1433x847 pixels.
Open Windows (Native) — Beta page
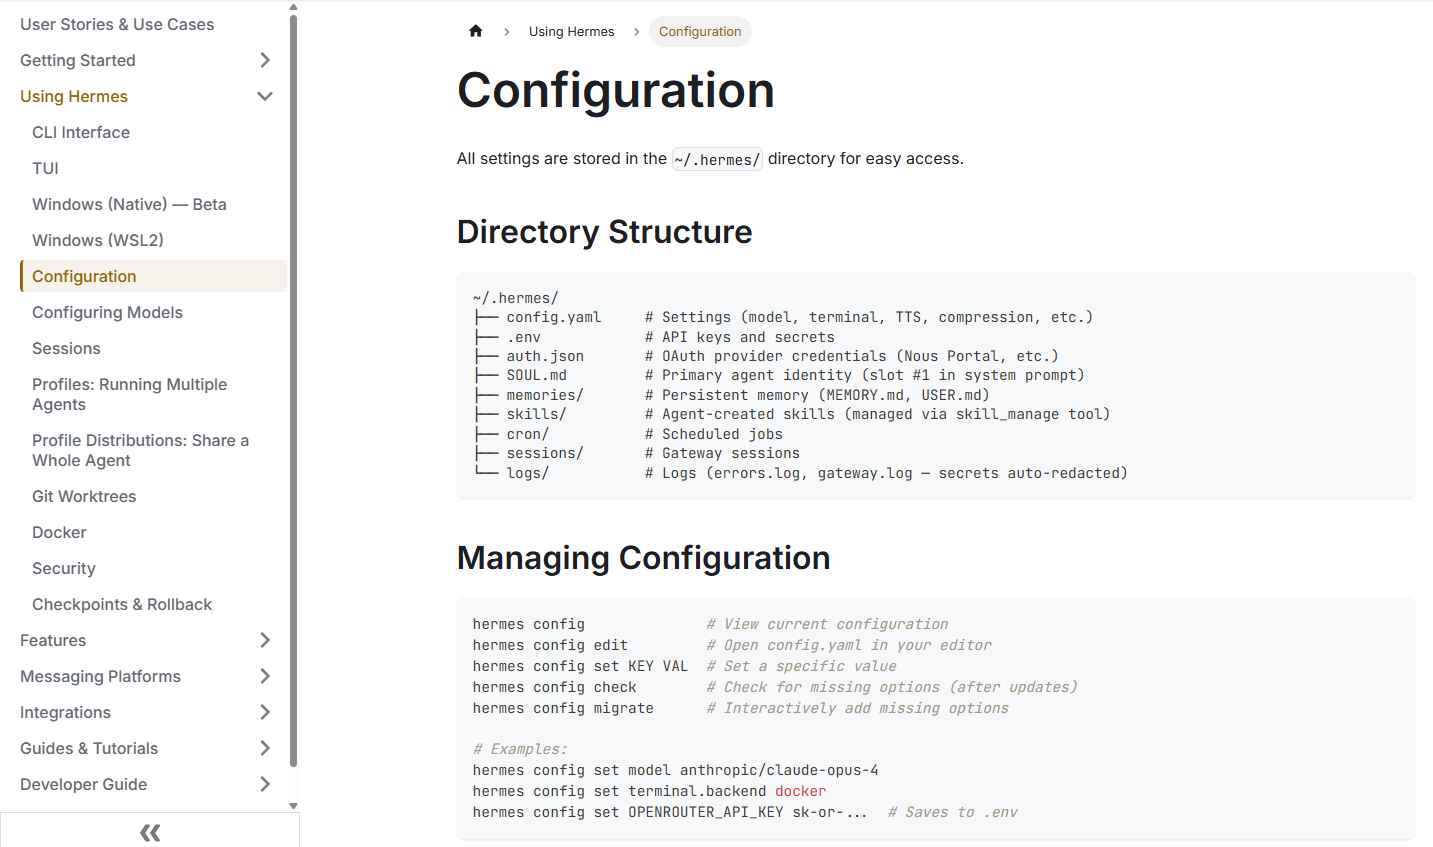tap(129, 204)
